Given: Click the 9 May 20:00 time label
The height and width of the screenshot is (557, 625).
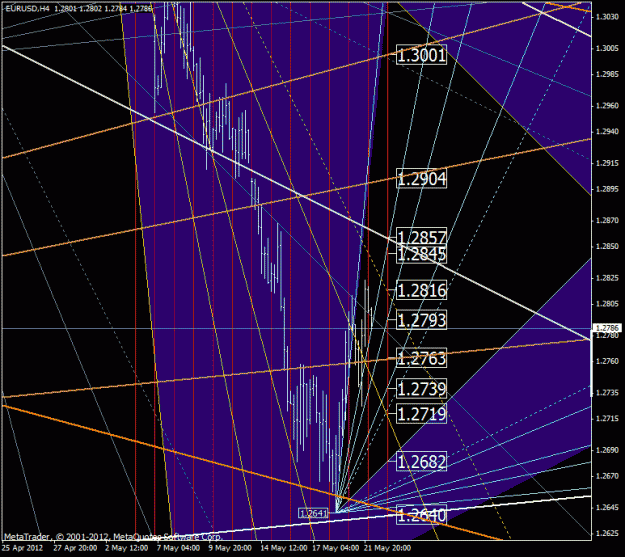Looking at the screenshot, I should 230,548.
